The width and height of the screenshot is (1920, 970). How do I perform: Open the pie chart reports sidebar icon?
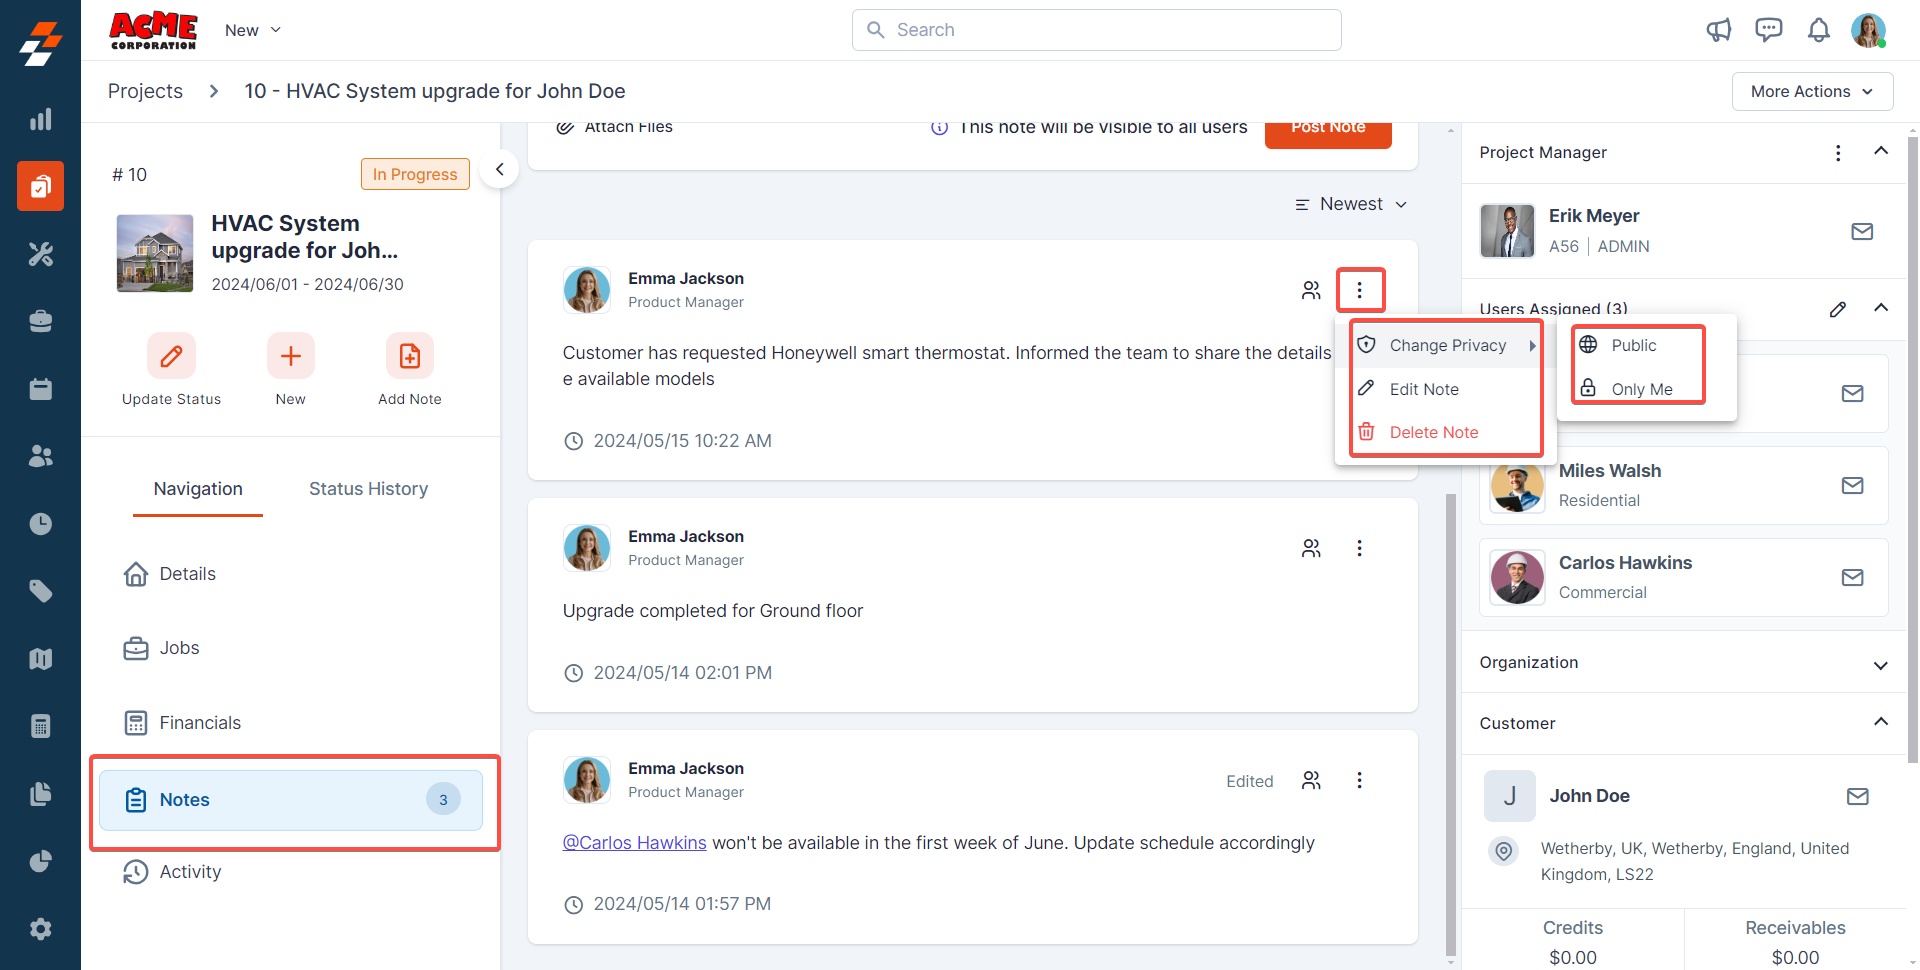pos(40,861)
